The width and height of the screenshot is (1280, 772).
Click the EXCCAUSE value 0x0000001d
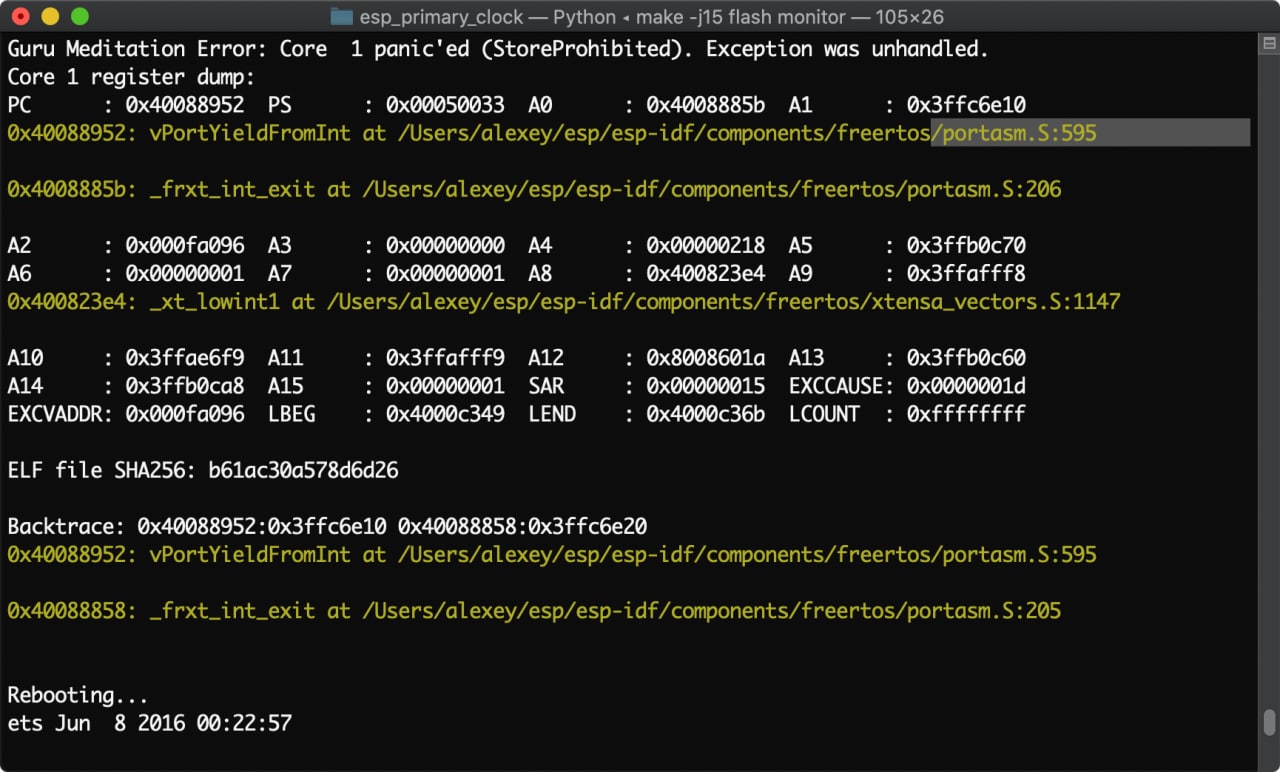(966, 386)
